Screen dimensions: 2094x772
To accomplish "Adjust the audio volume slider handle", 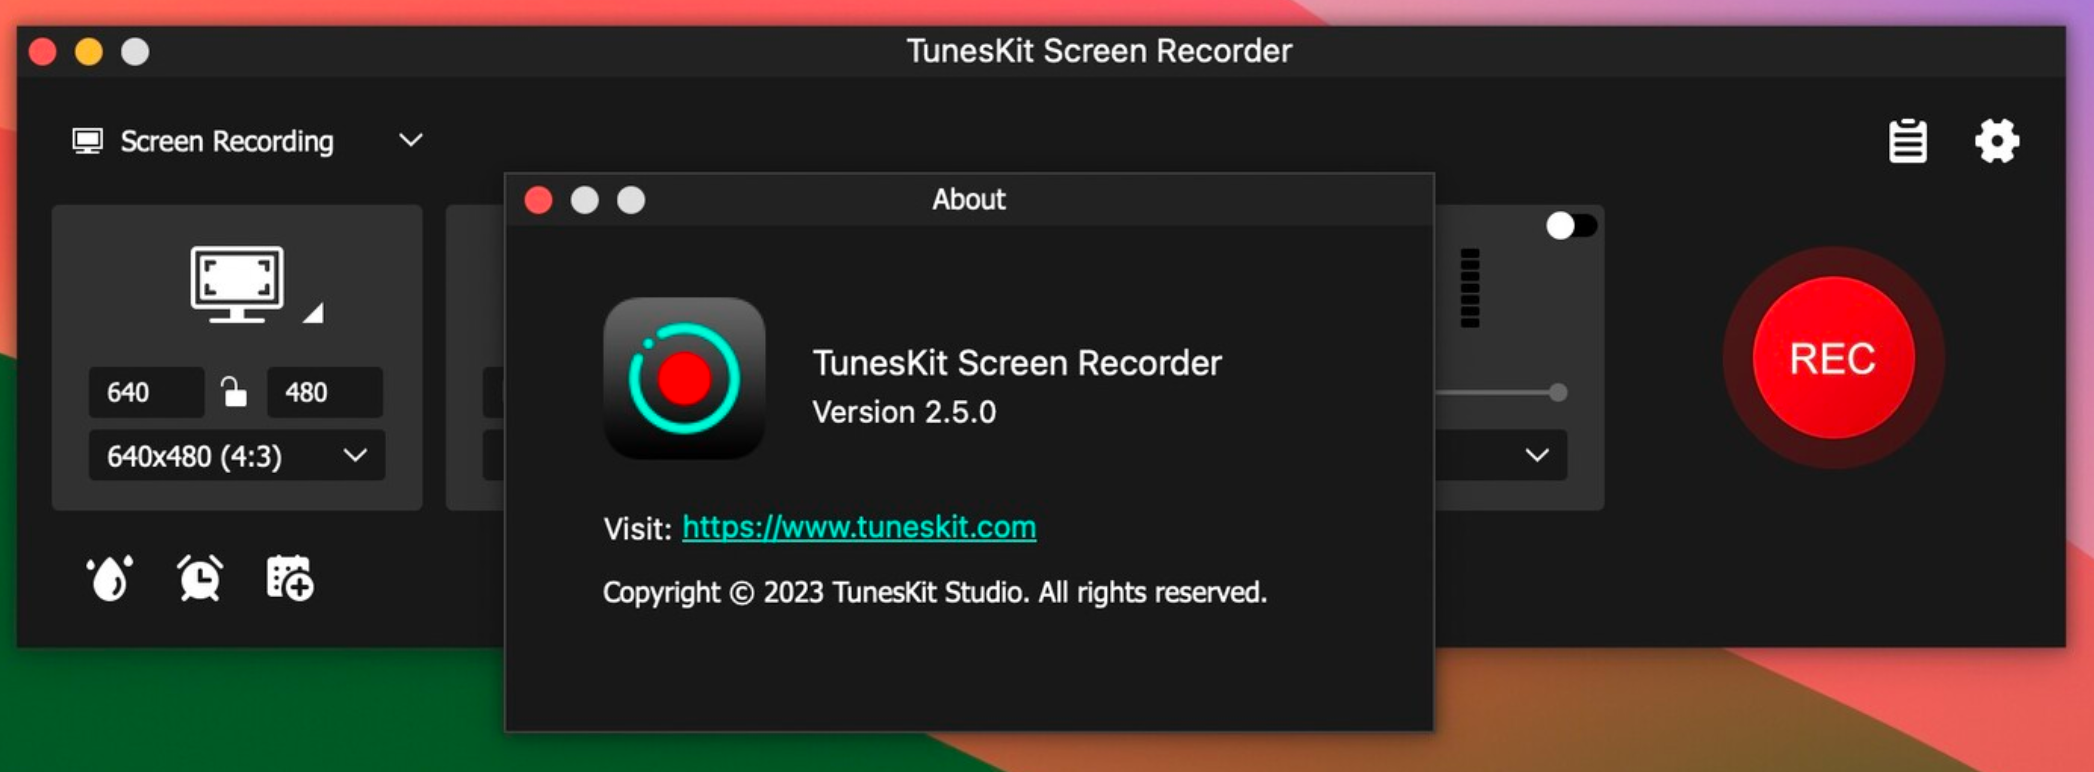I will [1558, 393].
